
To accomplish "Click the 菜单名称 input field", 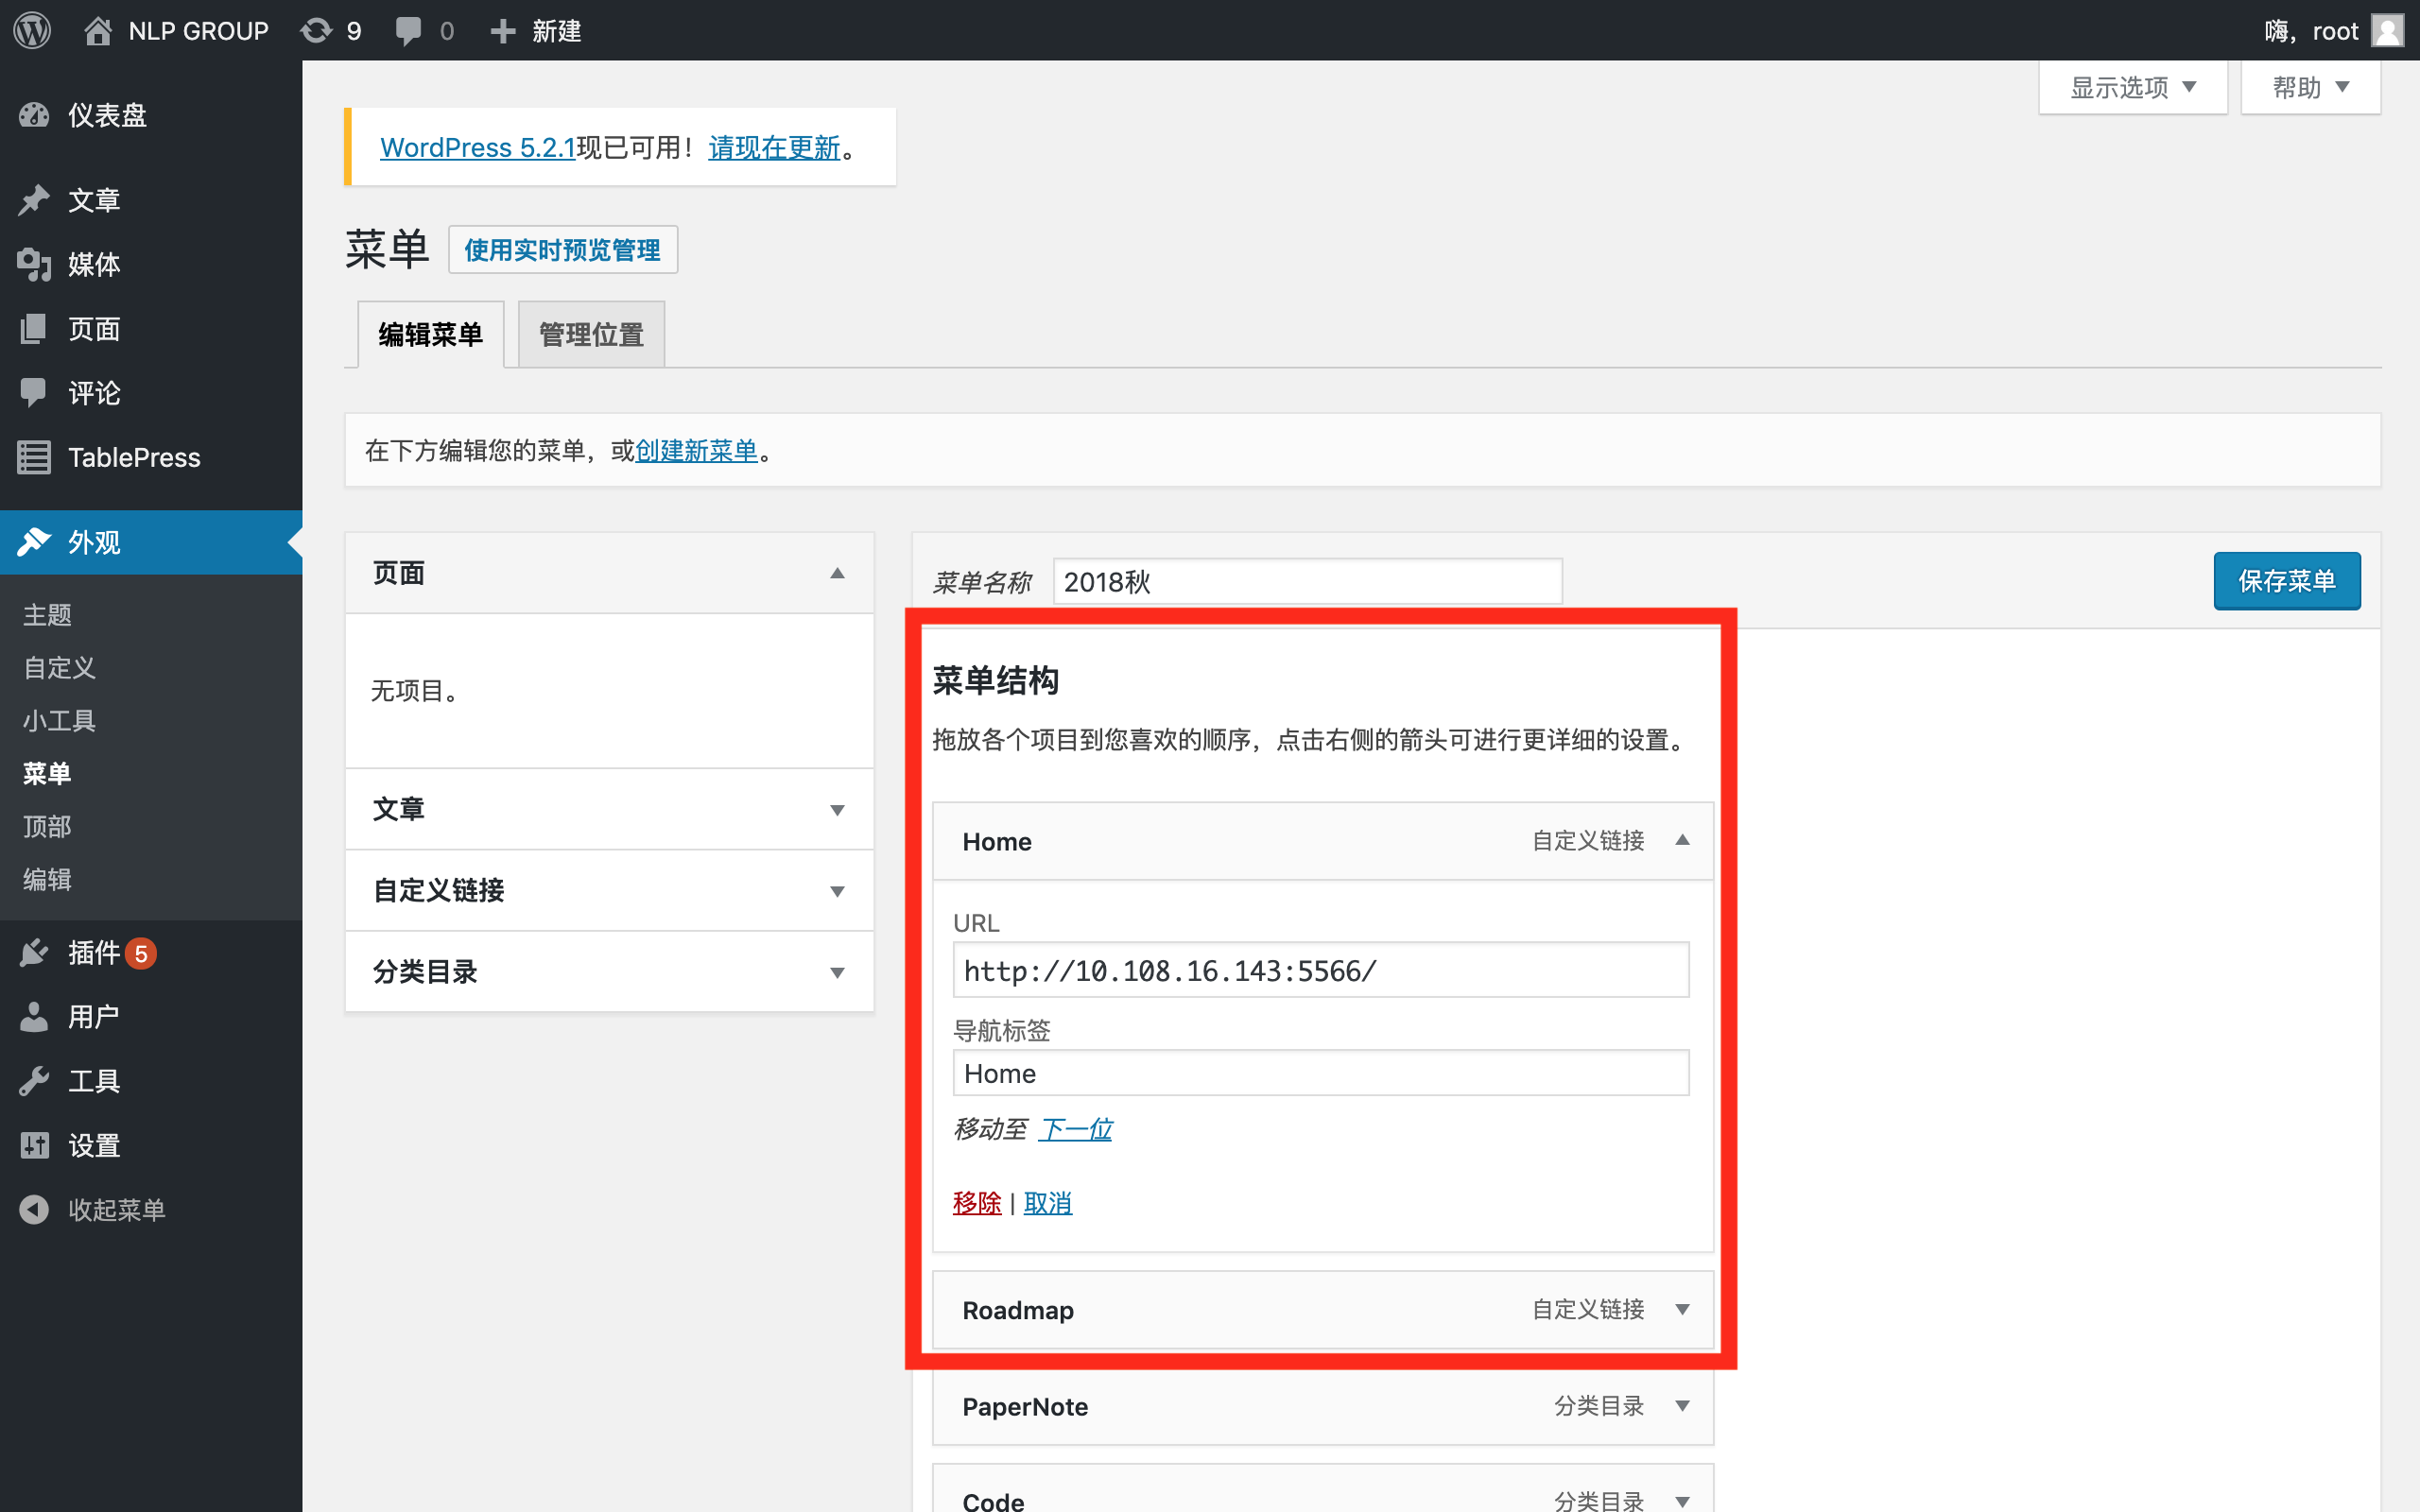I will 1306,582.
